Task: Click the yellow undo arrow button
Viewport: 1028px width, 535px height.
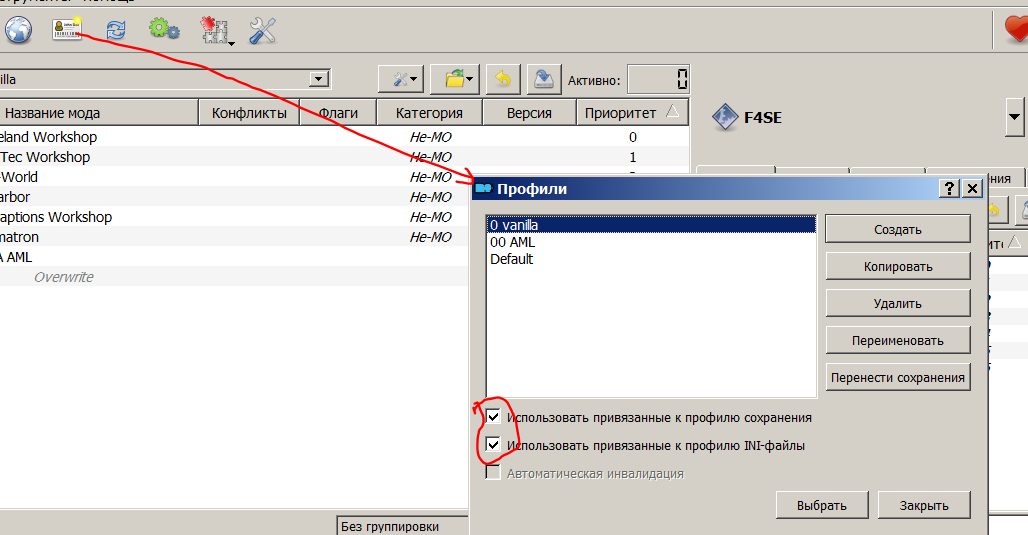Action: (502, 79)
